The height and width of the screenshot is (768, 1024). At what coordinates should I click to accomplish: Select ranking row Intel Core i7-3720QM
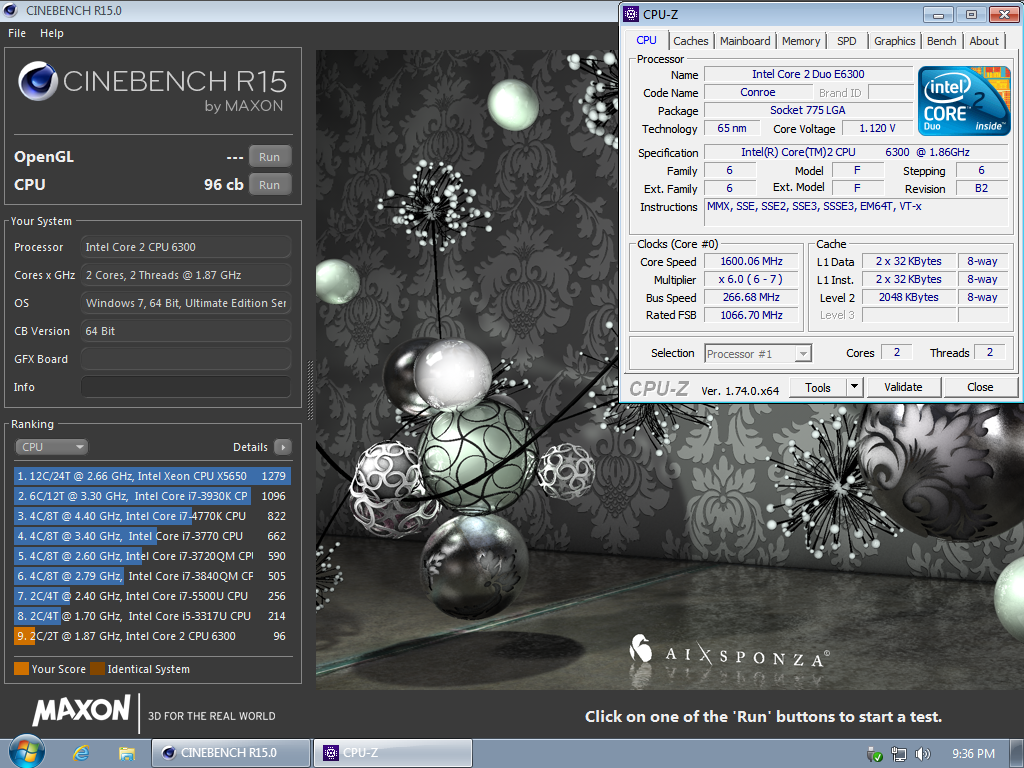[x=152, y=556]
